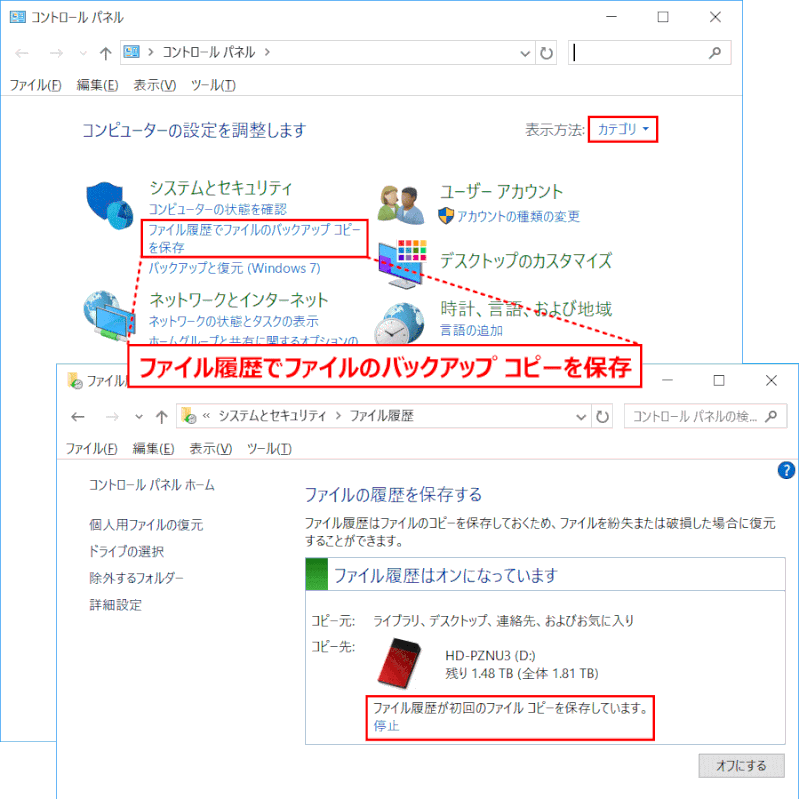Open ファイル(F) menu in Control Panel window
Screen dimensions: 799x799
[x=35, y=85]
